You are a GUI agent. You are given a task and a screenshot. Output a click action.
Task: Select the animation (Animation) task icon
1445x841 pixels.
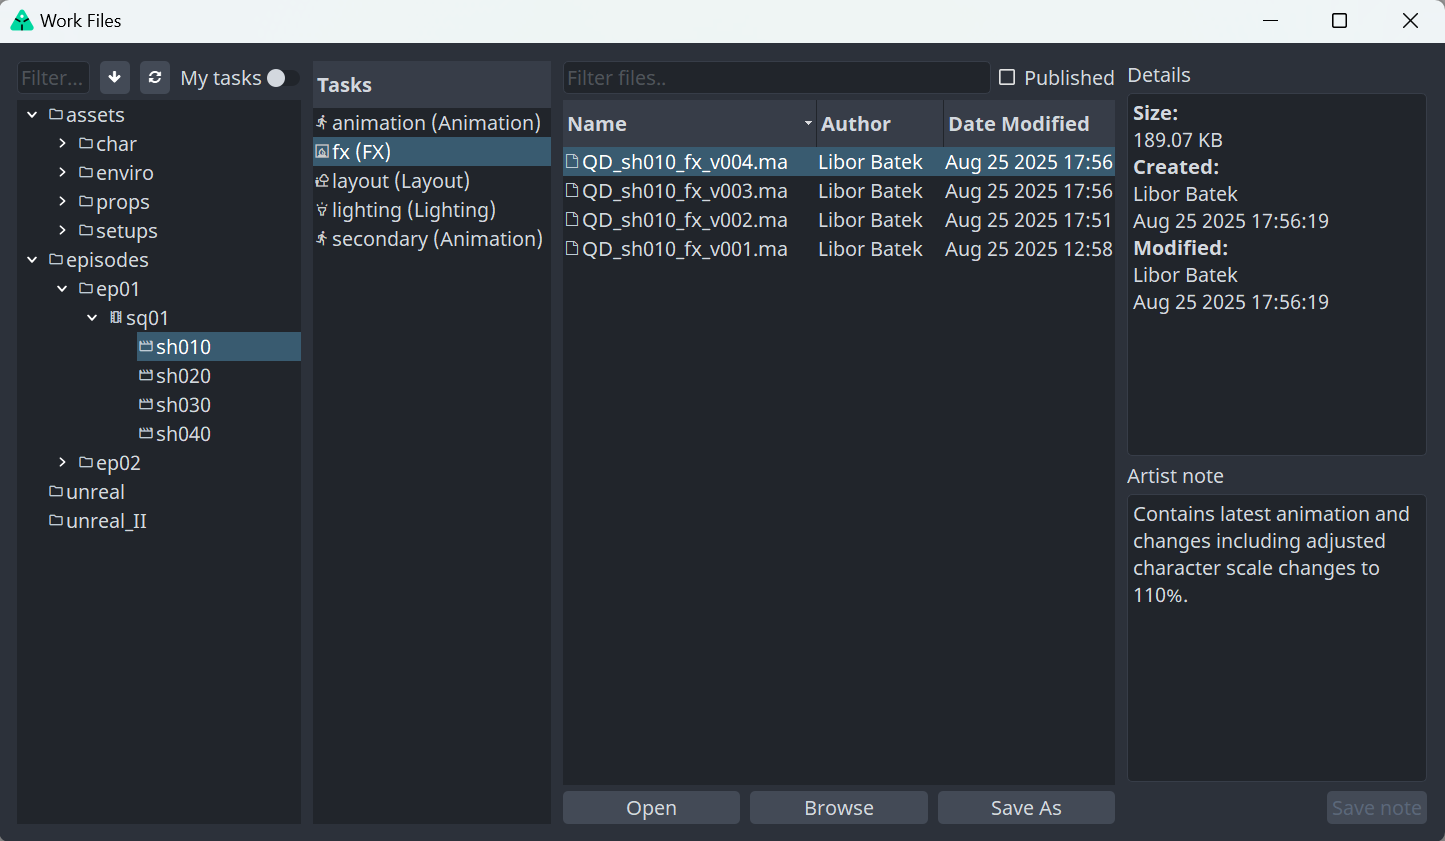pos(322,123)
